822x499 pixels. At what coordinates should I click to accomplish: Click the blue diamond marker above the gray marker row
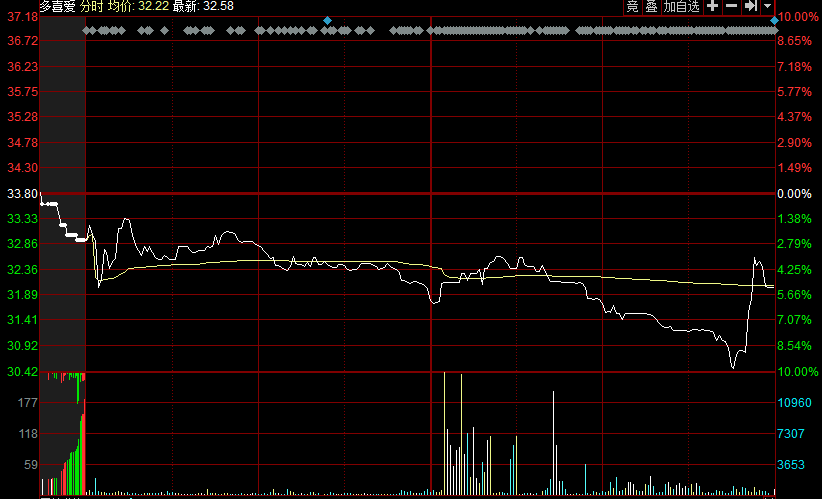coord(327,20)
